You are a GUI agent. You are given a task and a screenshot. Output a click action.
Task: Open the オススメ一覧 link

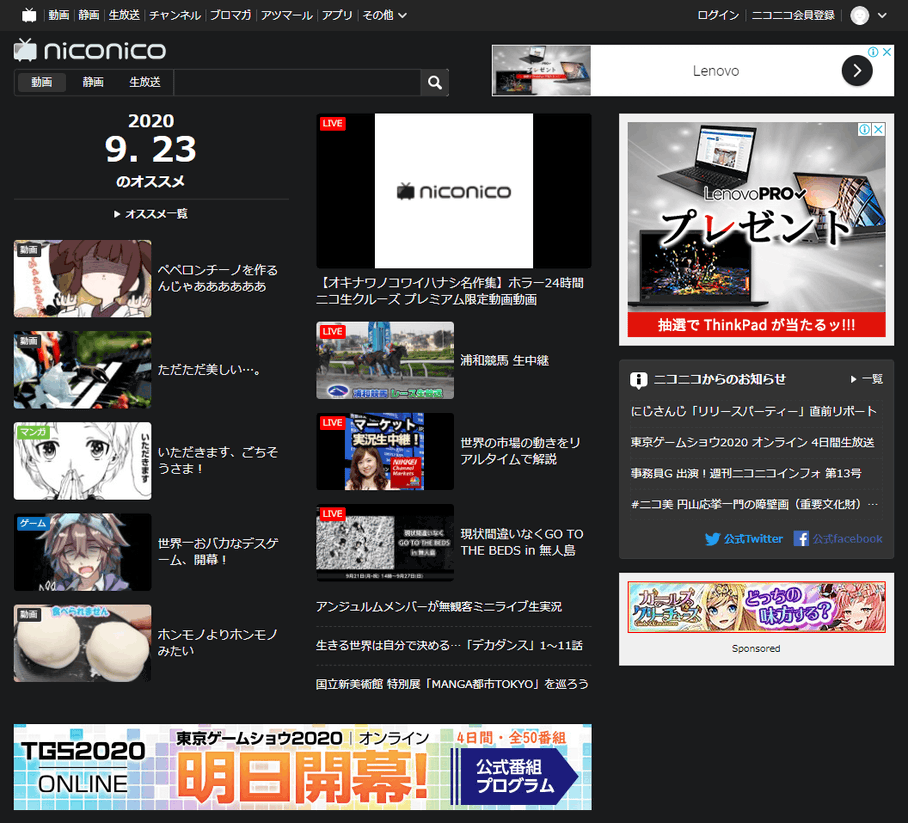151,214
